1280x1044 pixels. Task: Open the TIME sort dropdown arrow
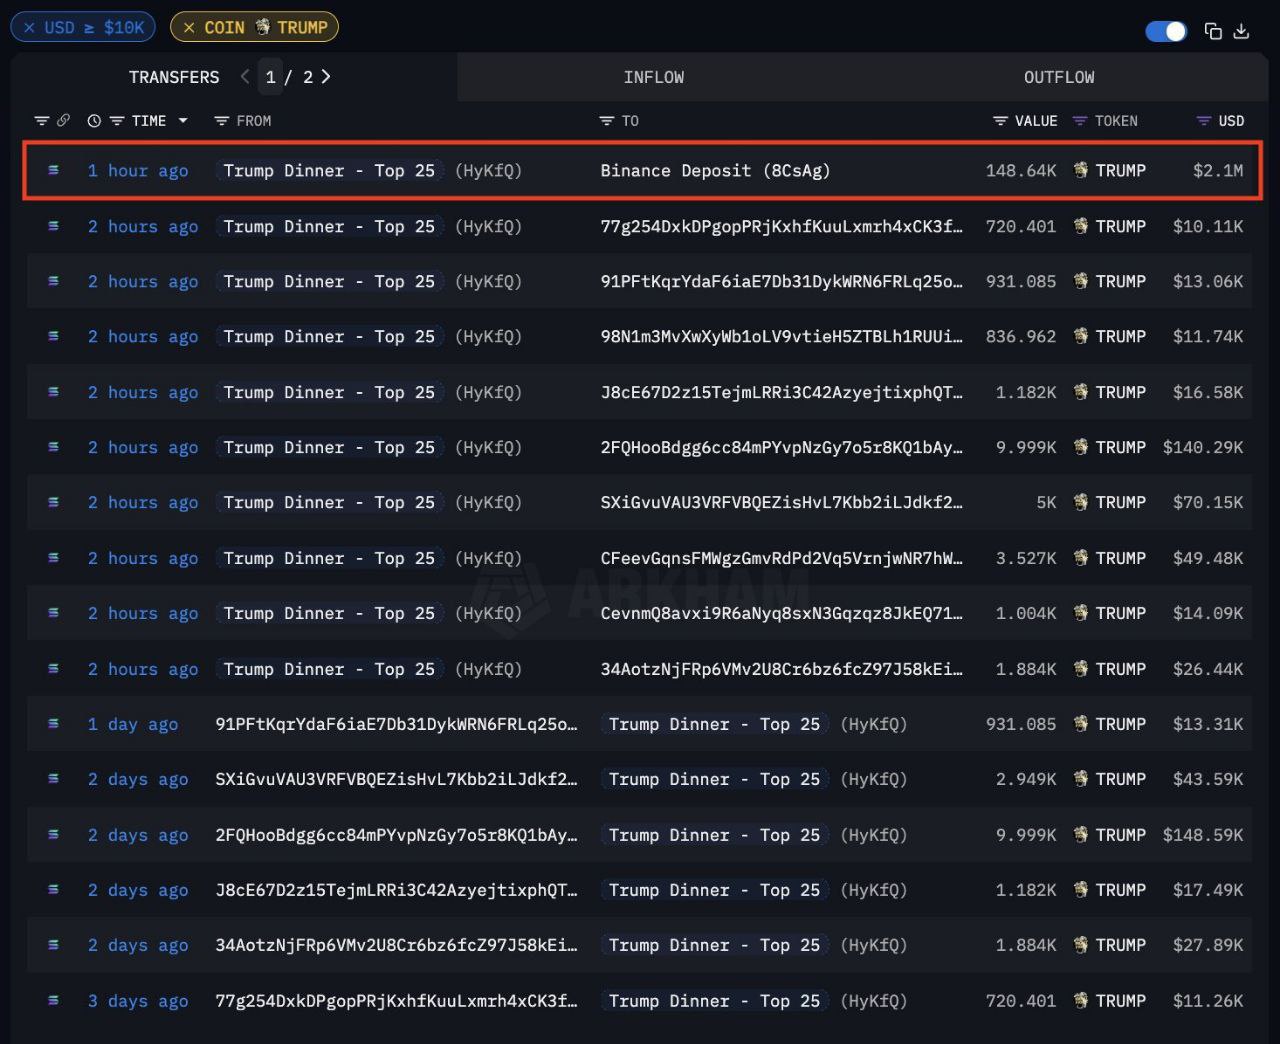tap(183, 120)
